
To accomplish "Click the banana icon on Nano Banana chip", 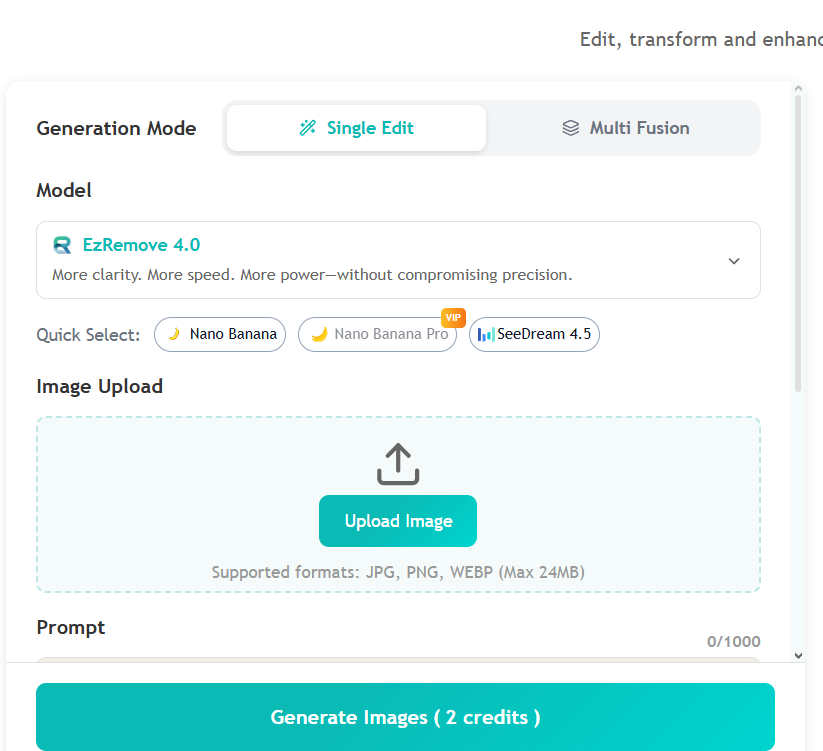I will (x=174, y=335).
